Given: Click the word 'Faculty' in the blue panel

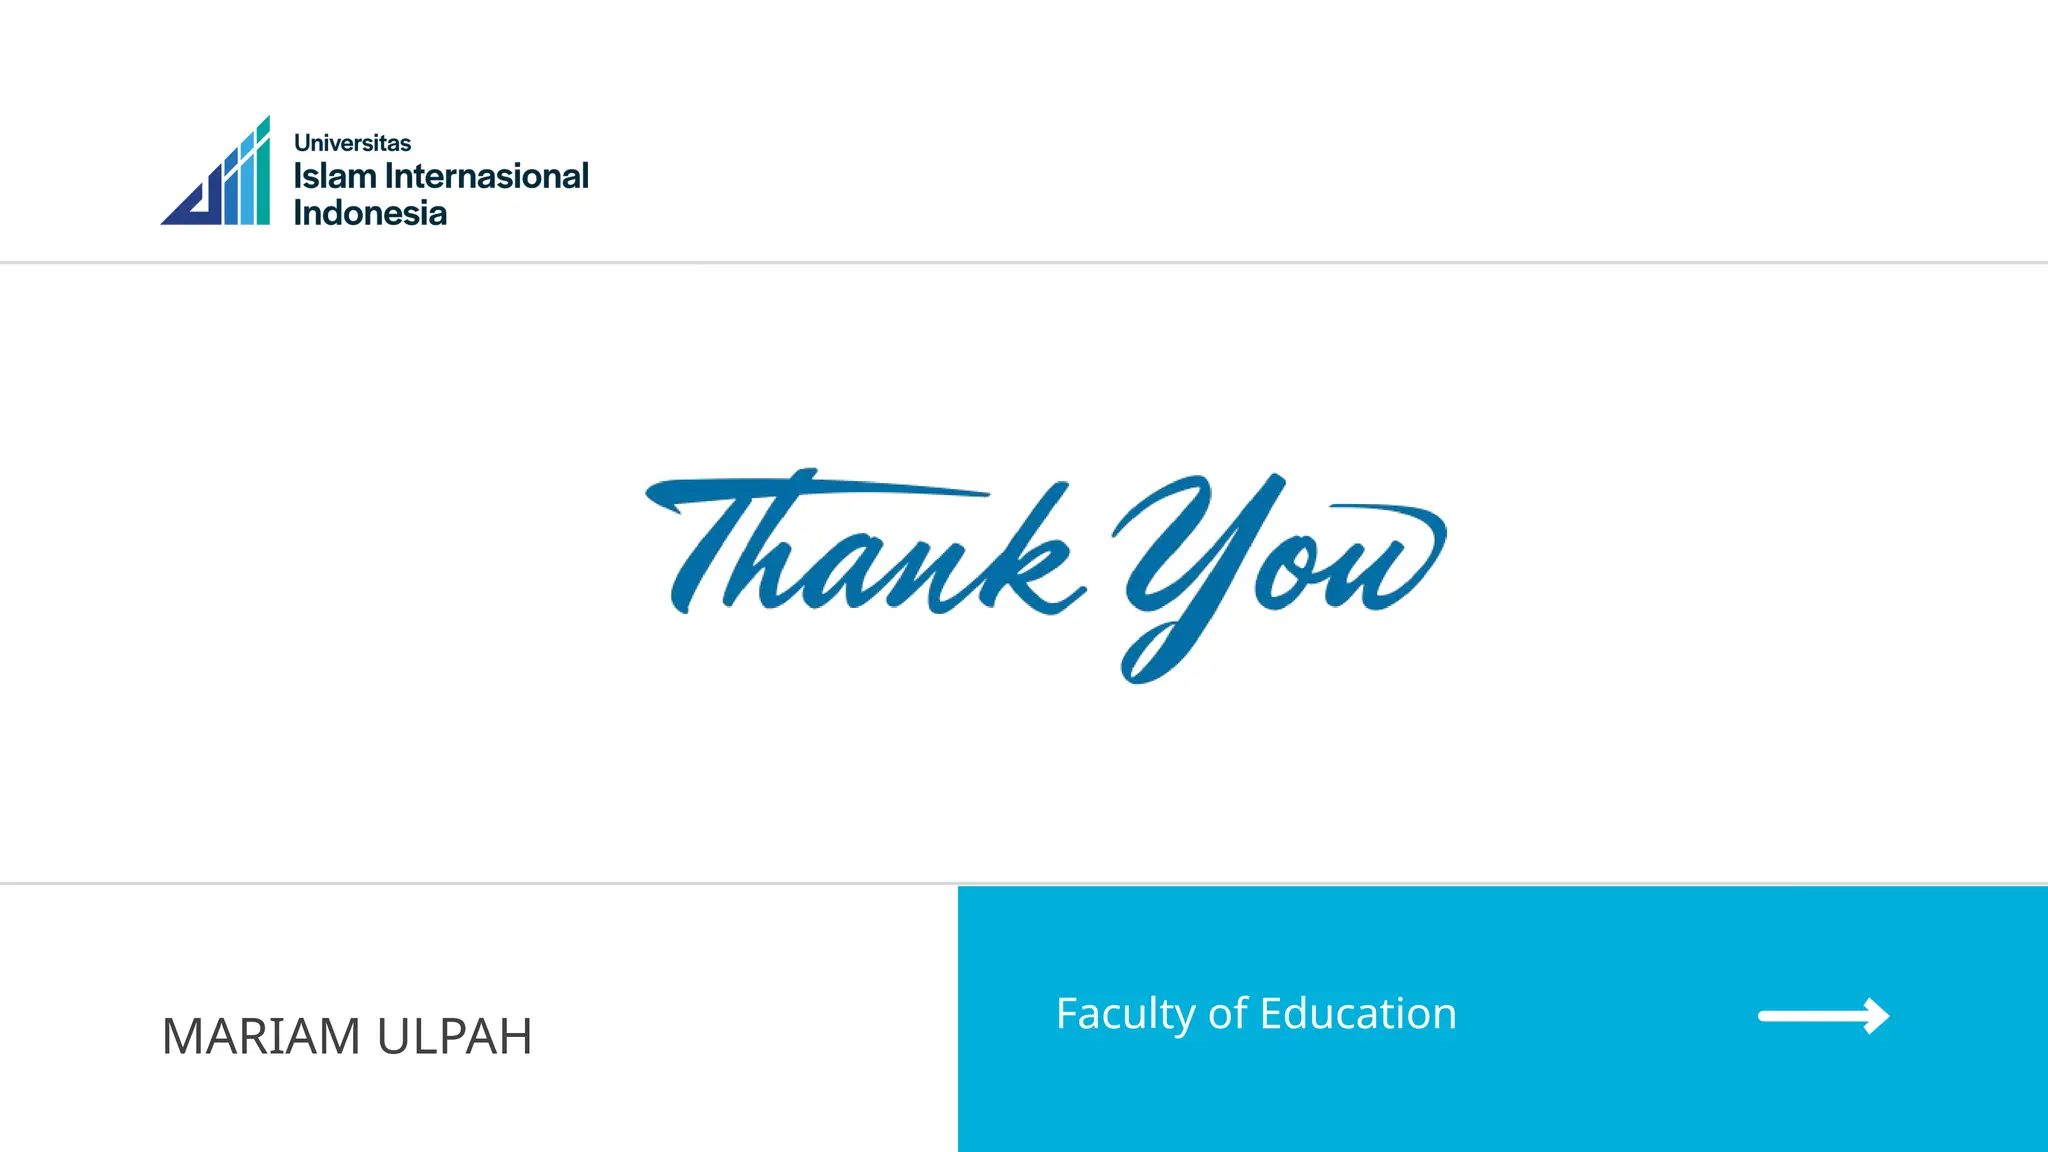Looking at the screenshot, I should [1125, 1014].
